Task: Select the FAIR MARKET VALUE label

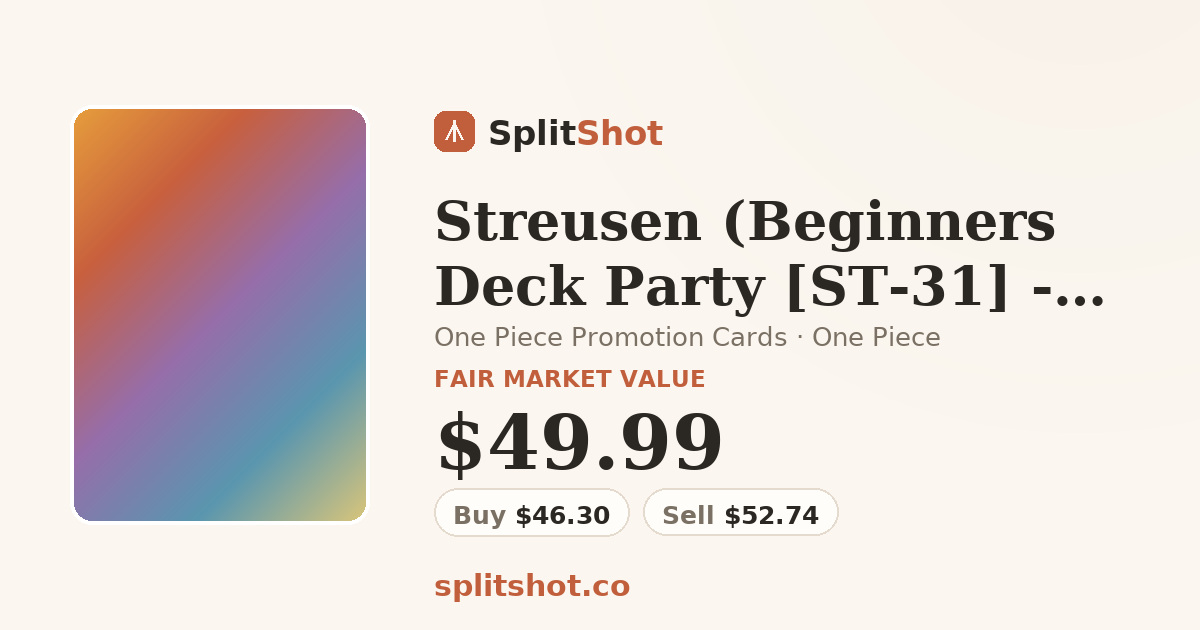Action: click(570, 379)
